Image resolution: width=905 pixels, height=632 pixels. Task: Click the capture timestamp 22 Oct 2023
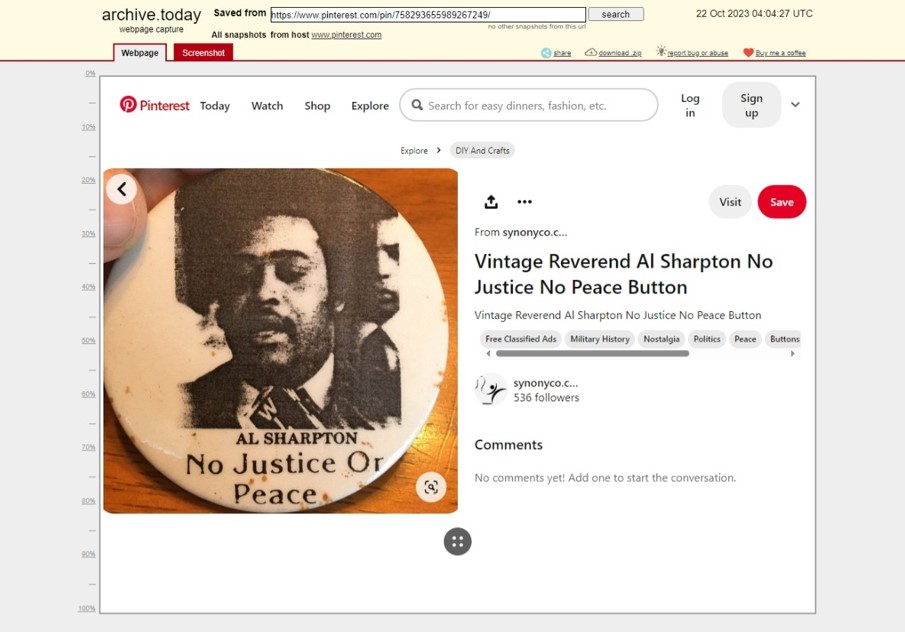click(x=754, y=13)
